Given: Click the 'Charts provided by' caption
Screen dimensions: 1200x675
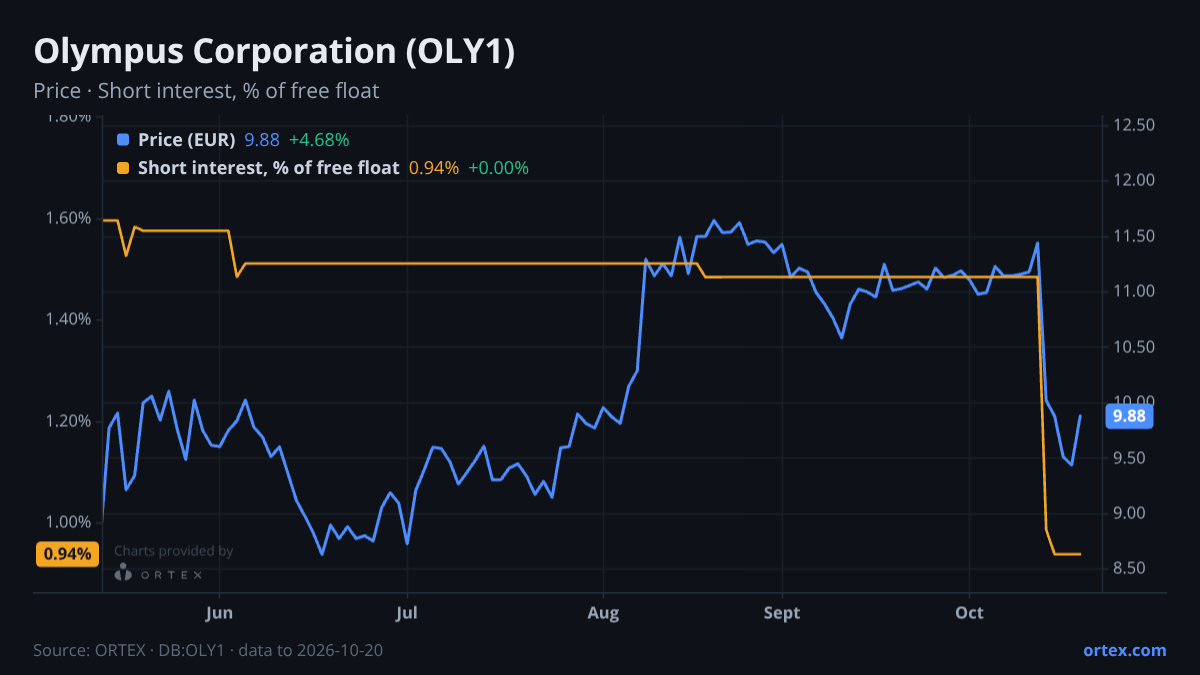Looking at the screenshot, I should tap(174, 551).
